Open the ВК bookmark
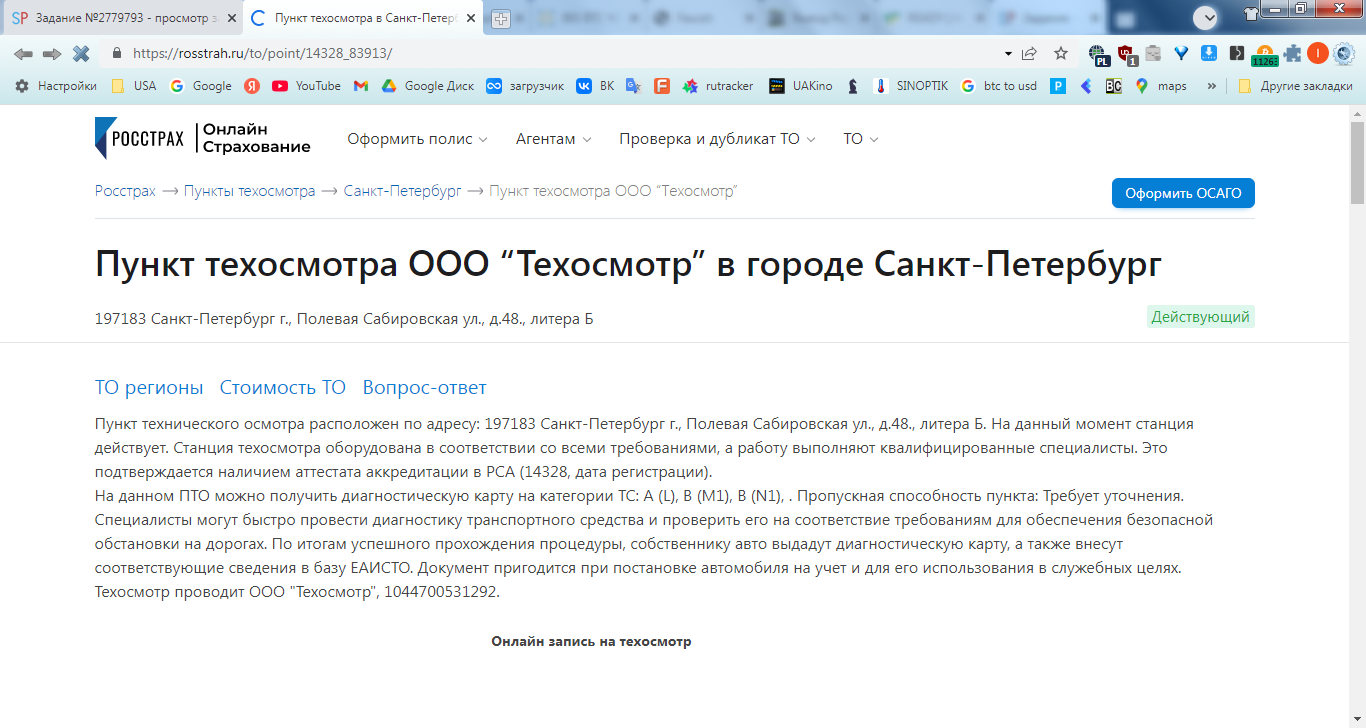 pyautogui.click(x=596, y=86)
